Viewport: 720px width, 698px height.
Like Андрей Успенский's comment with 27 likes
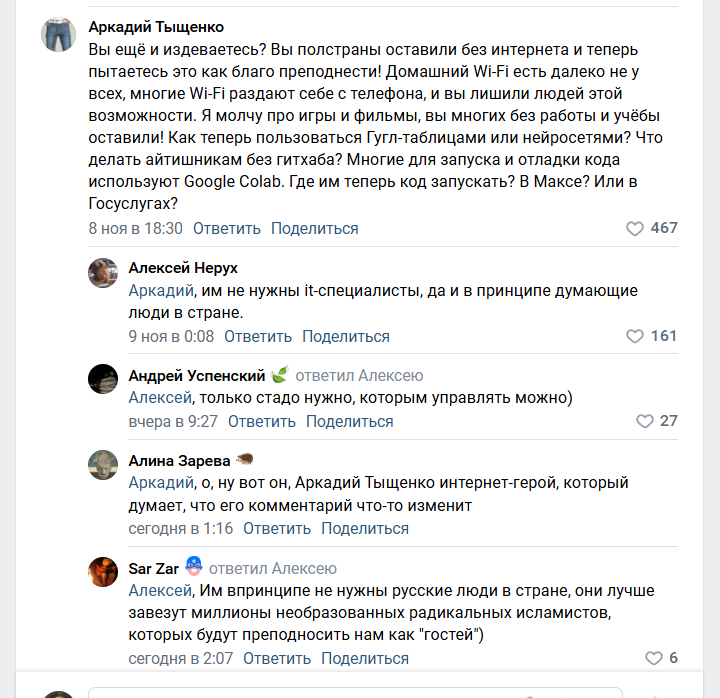point(645,422)
